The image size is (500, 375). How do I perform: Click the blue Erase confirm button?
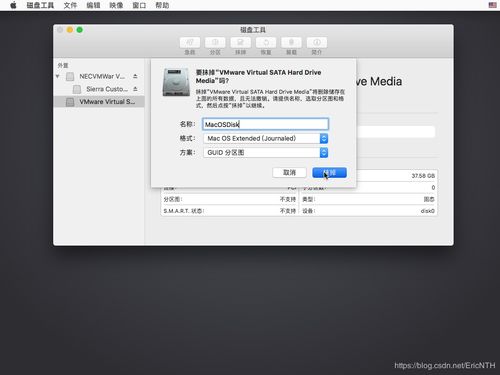coord(329,173)
